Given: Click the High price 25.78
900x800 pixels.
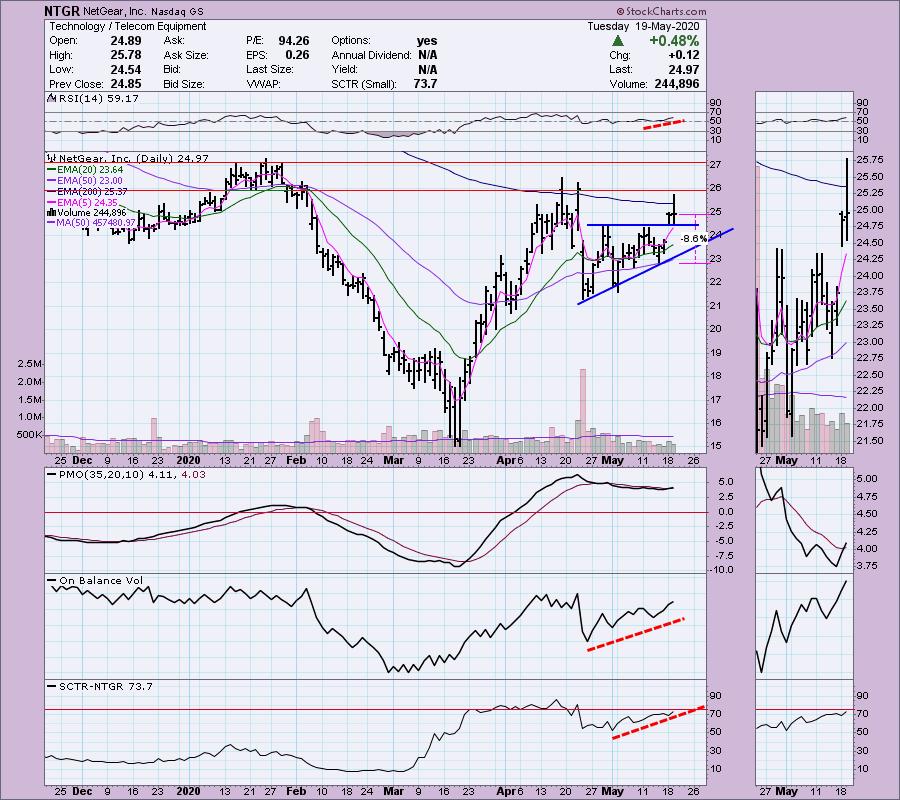Looking at the screenshot, I should point(126,55).
